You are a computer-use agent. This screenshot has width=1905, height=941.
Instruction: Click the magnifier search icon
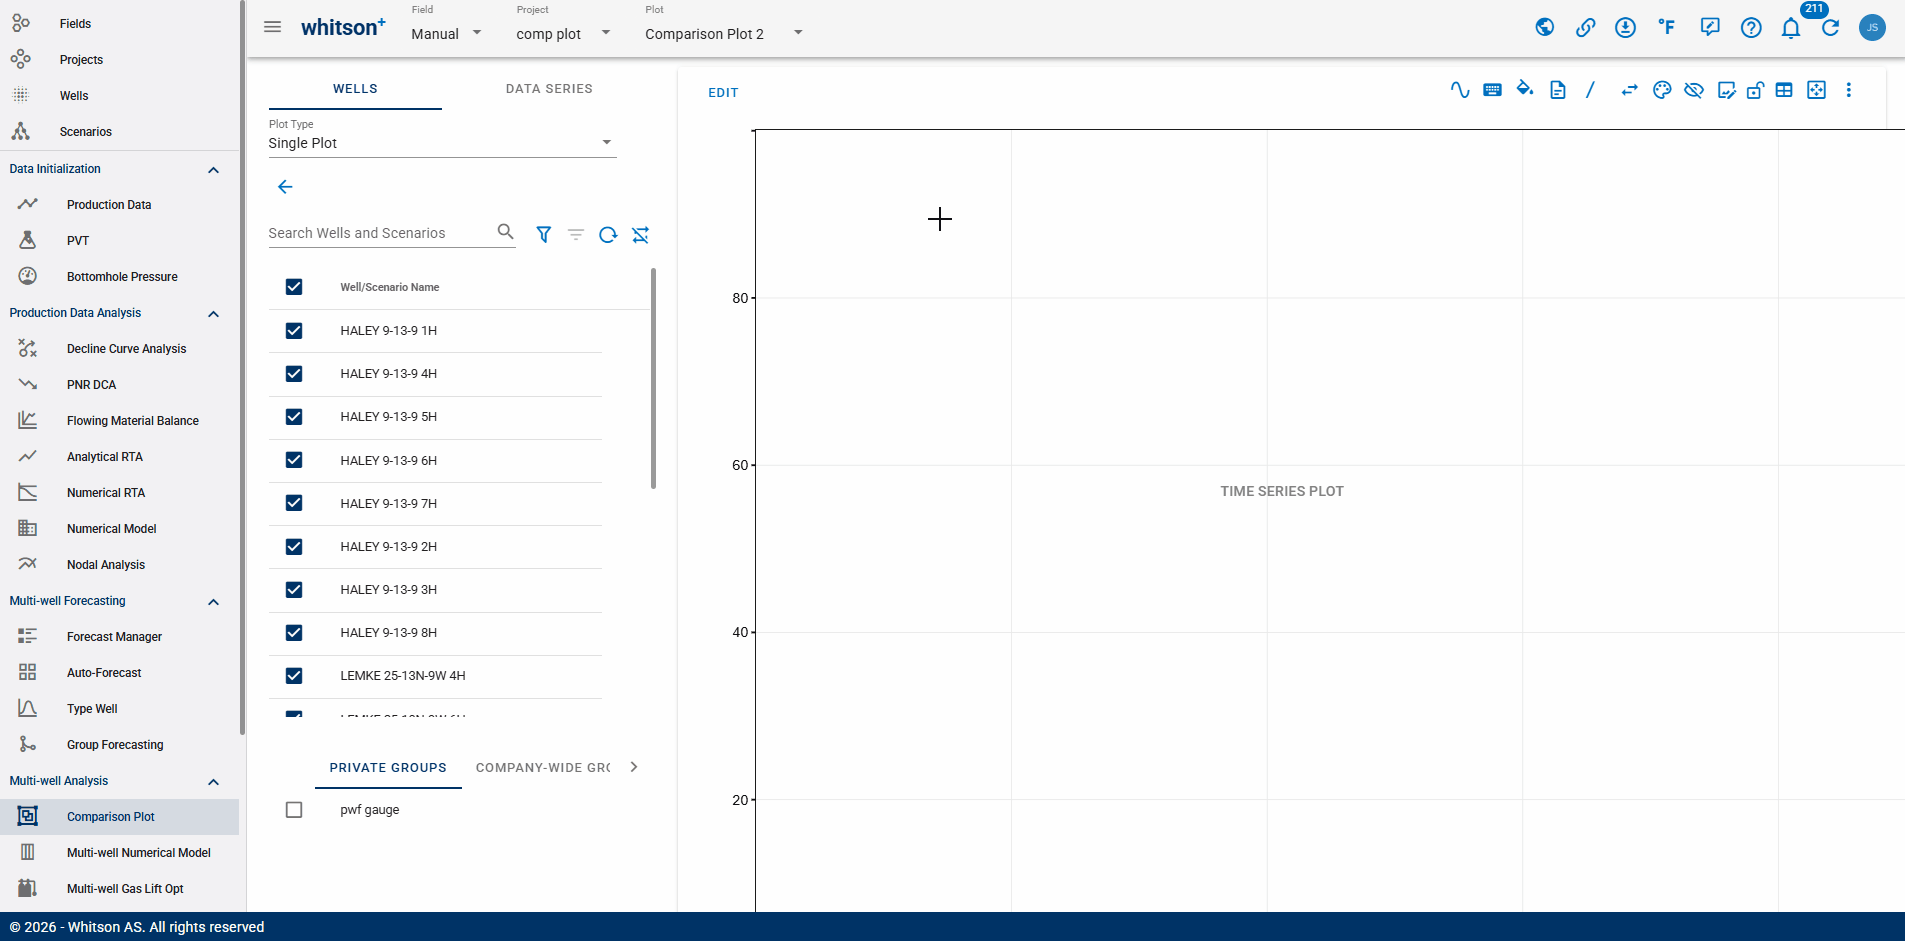[x=506, y=232]
